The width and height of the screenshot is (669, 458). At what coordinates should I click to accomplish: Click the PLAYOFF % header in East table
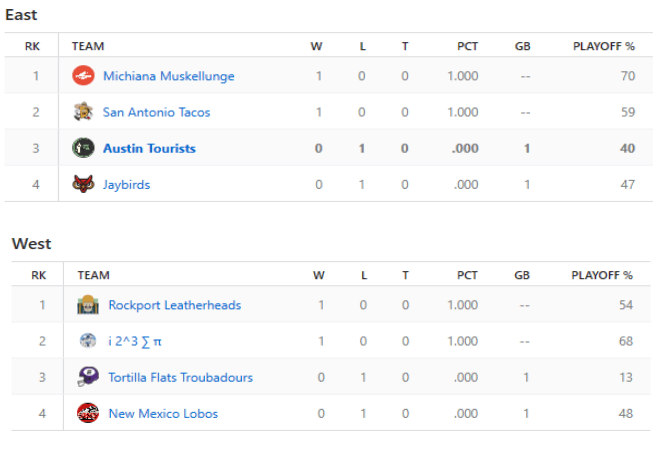click(x=603, y=46)
